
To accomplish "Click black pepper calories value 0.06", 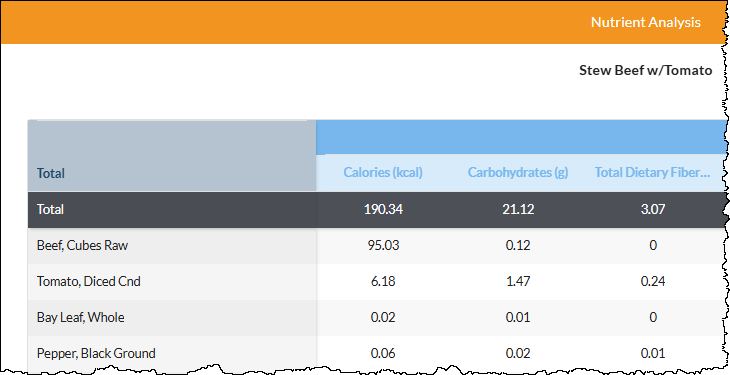I will pyautogui.click(x=383, y=353).
